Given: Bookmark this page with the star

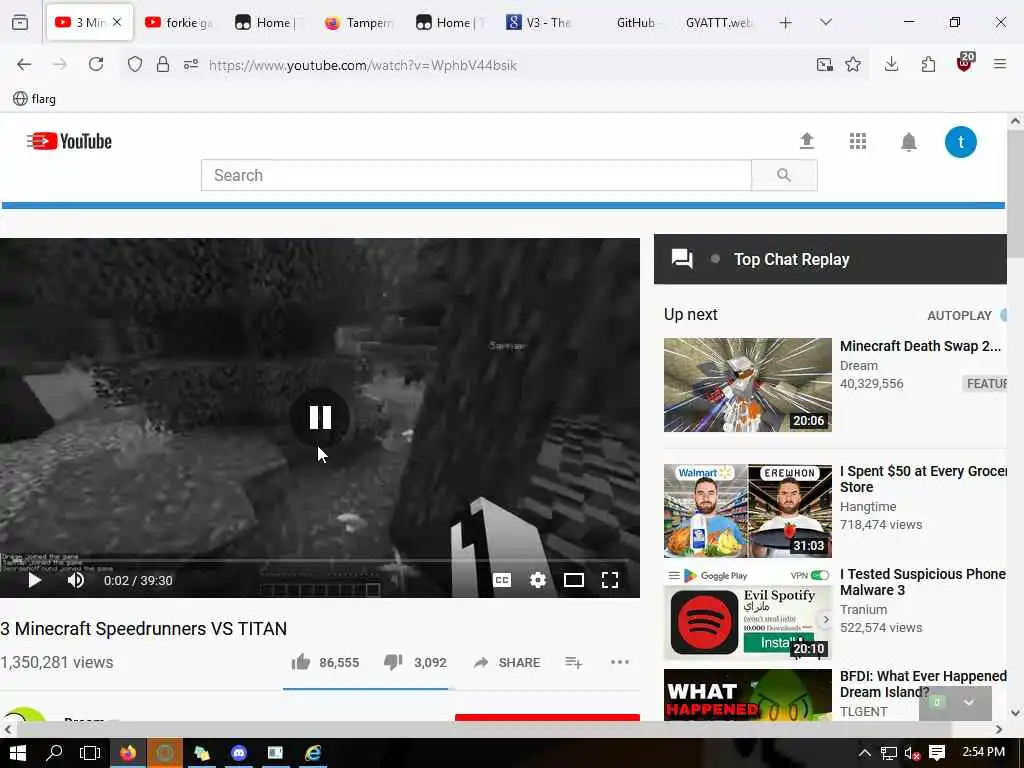Looking at the screenshot, I should coord(852,64).
